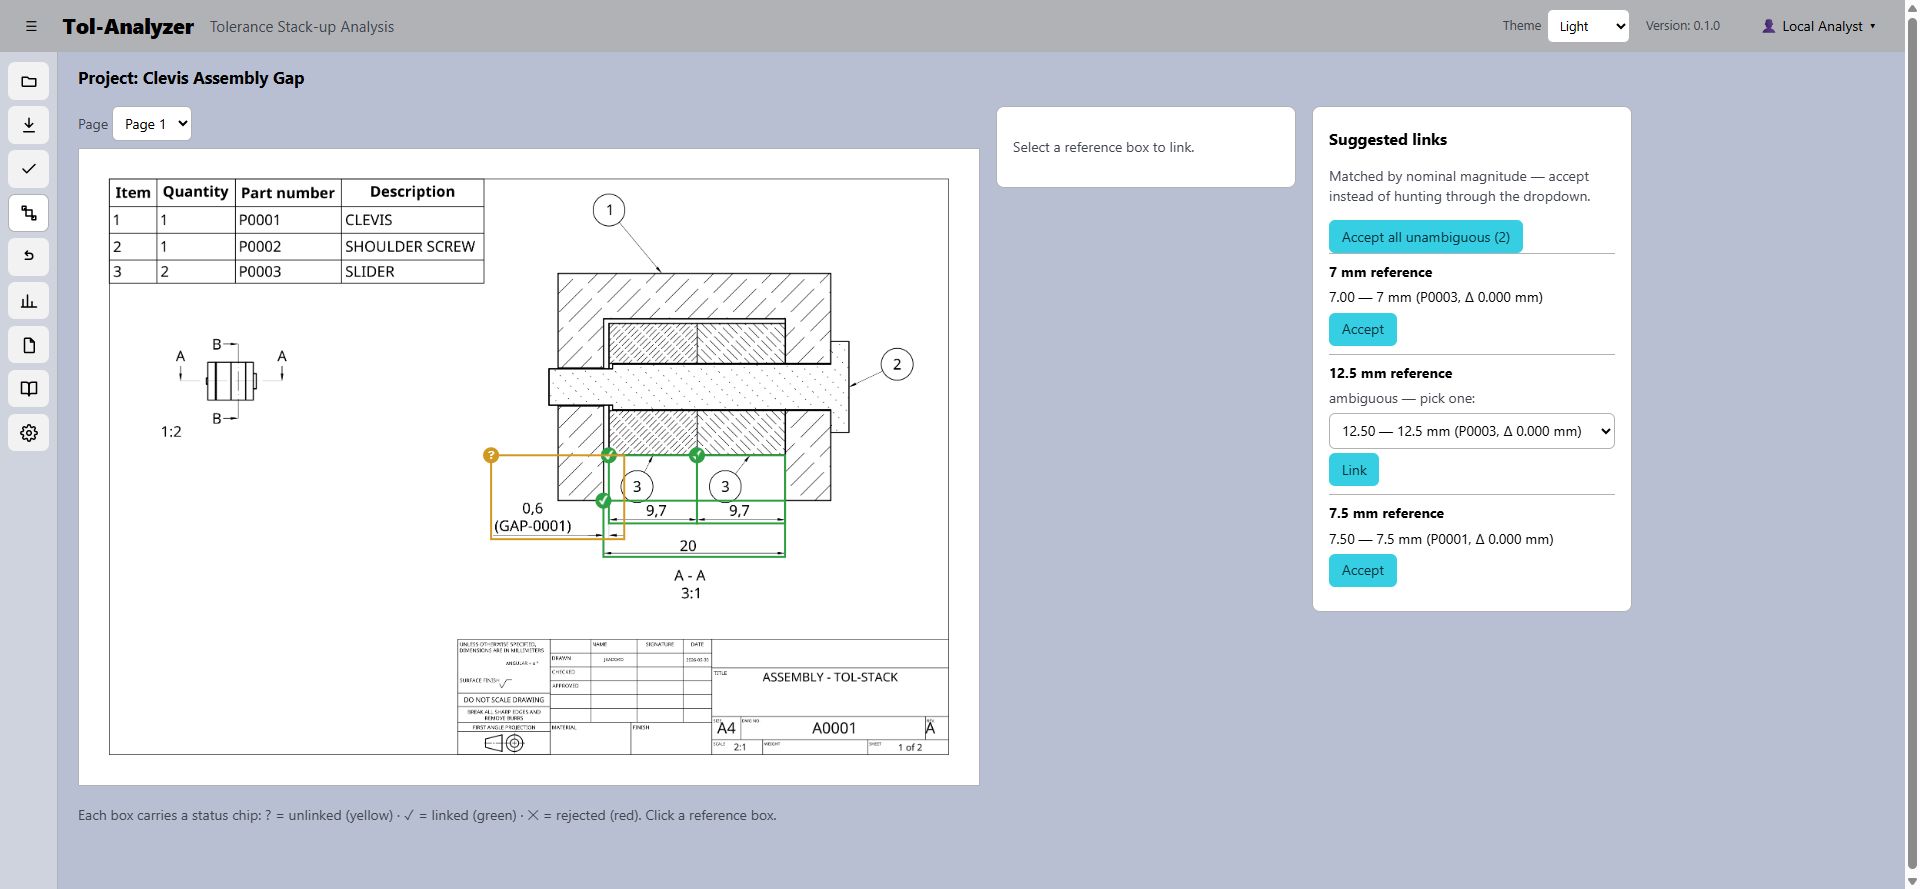The width and height of the screenshot is (1920, 889).
Task: Click the balloon 2 callout on the drawing
Action: click(897, 364)
